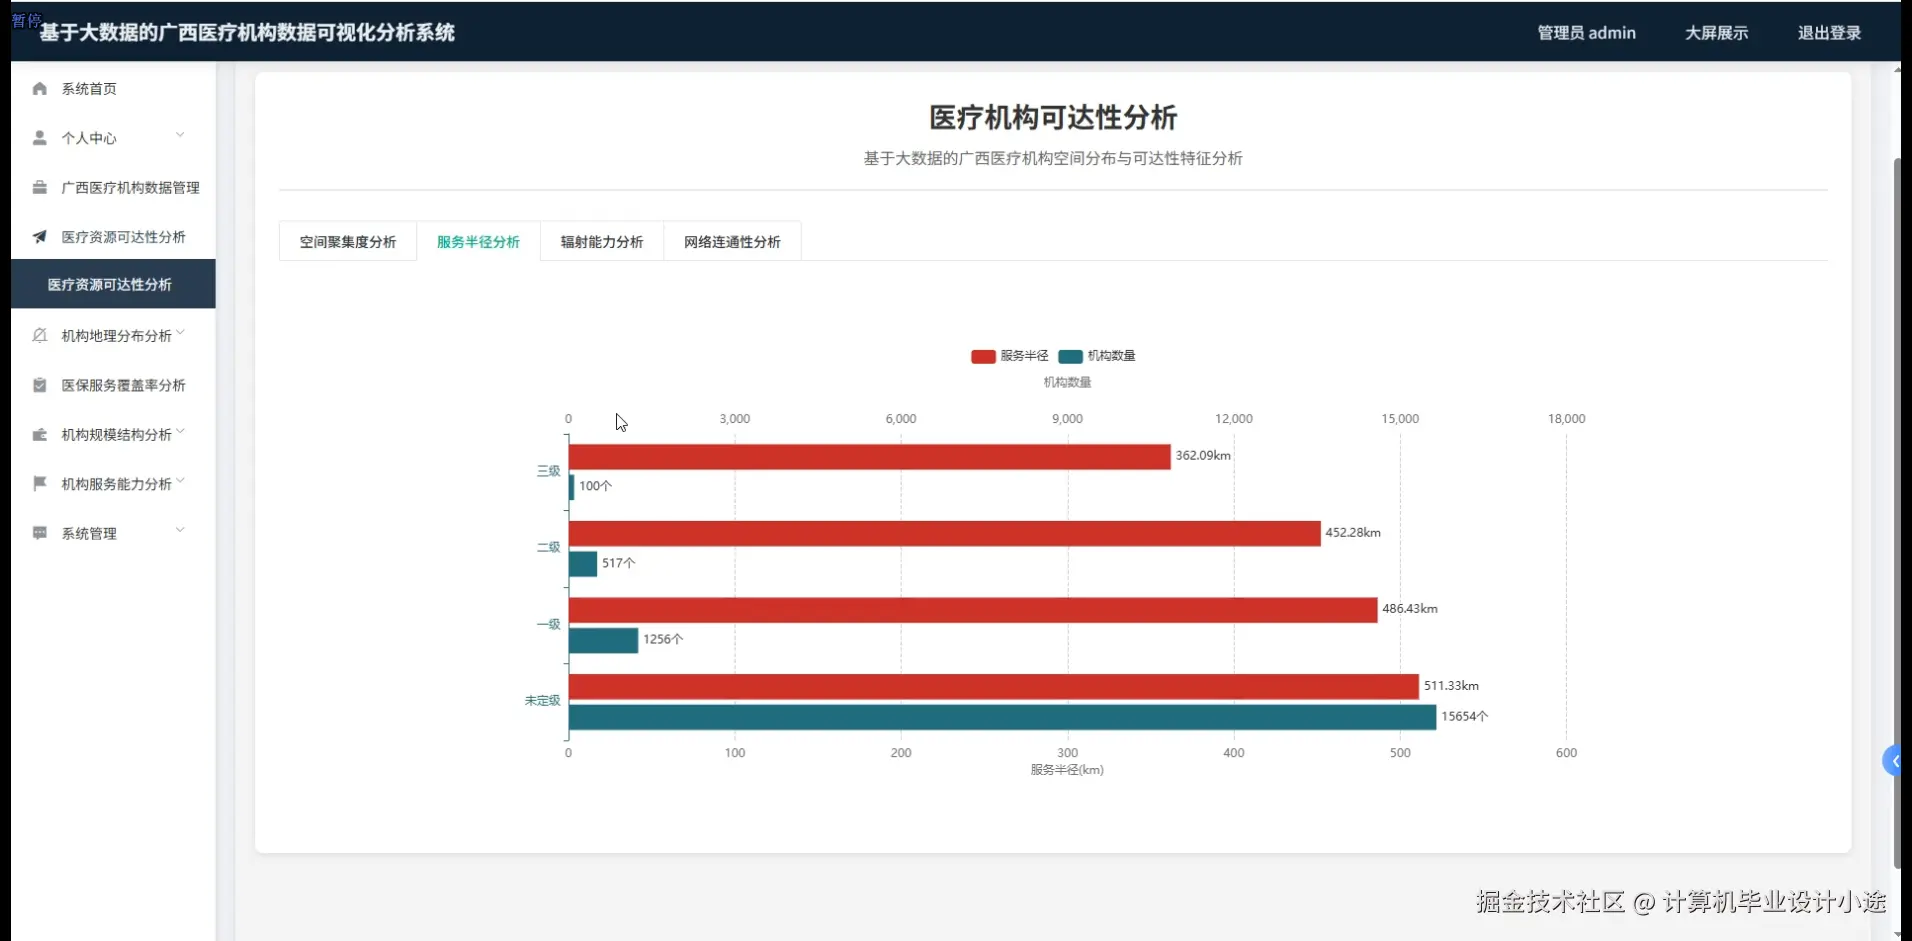Click the blue collapse arrow at right edge

1893,761
